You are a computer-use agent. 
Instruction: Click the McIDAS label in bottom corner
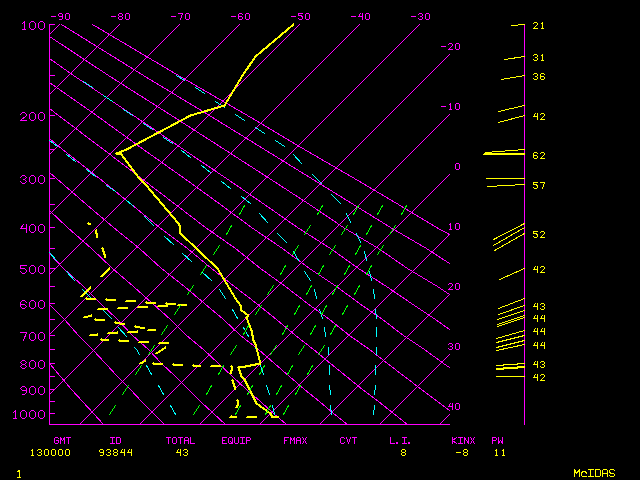point(593,473)
